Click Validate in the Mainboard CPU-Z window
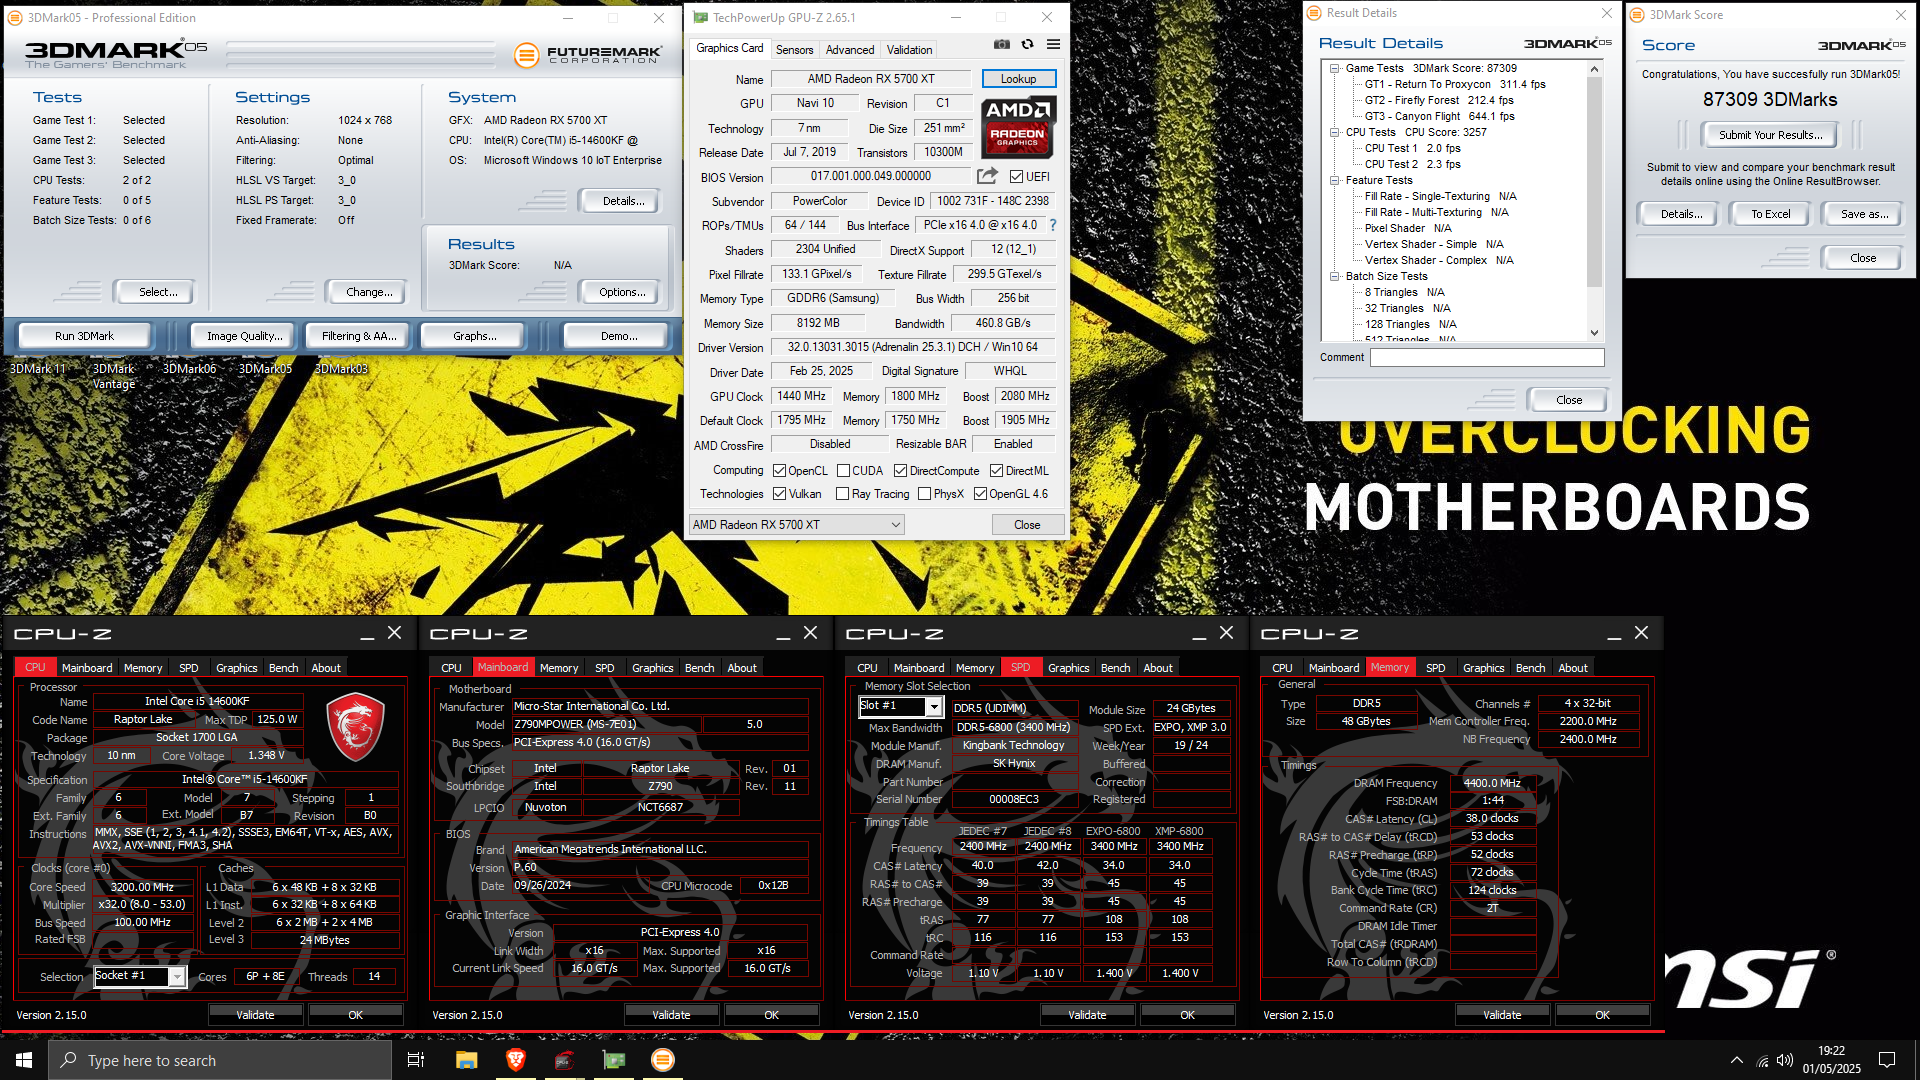 click(x=671, y=1015)
